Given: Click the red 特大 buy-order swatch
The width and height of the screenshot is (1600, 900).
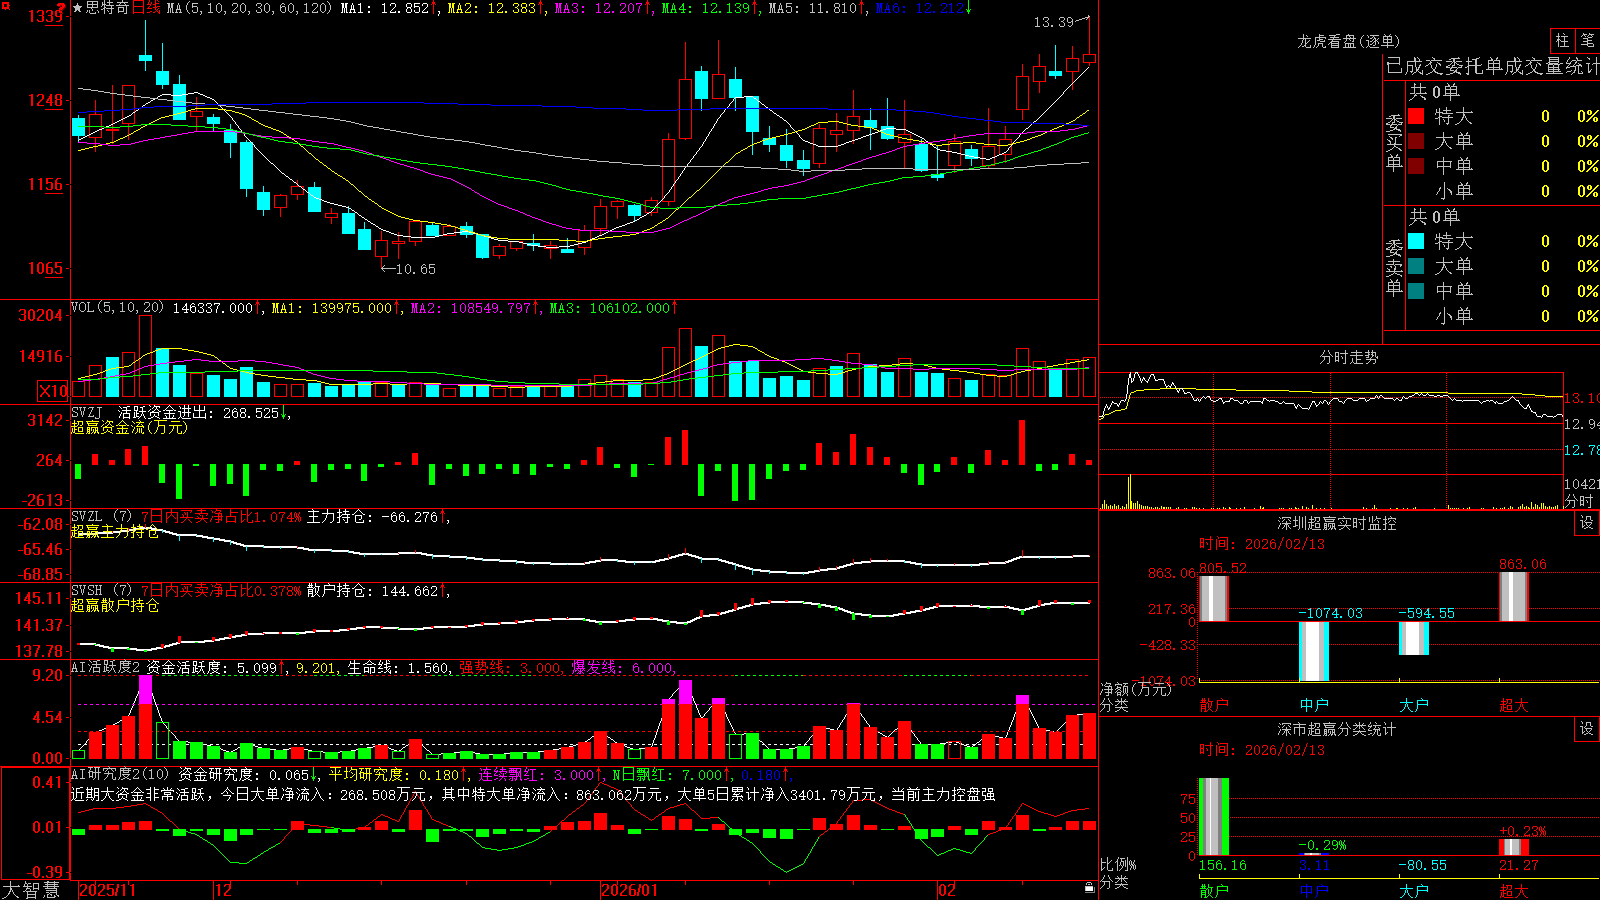Looking at the screenshot, I should (1416, 116).
